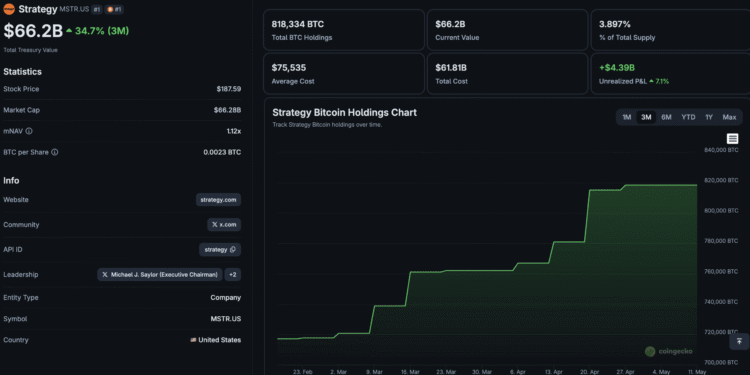This screenshot has height=375, width=750.
Task: Select the 1M chart range
Action: pyautogui.click(x=627, y=117)
